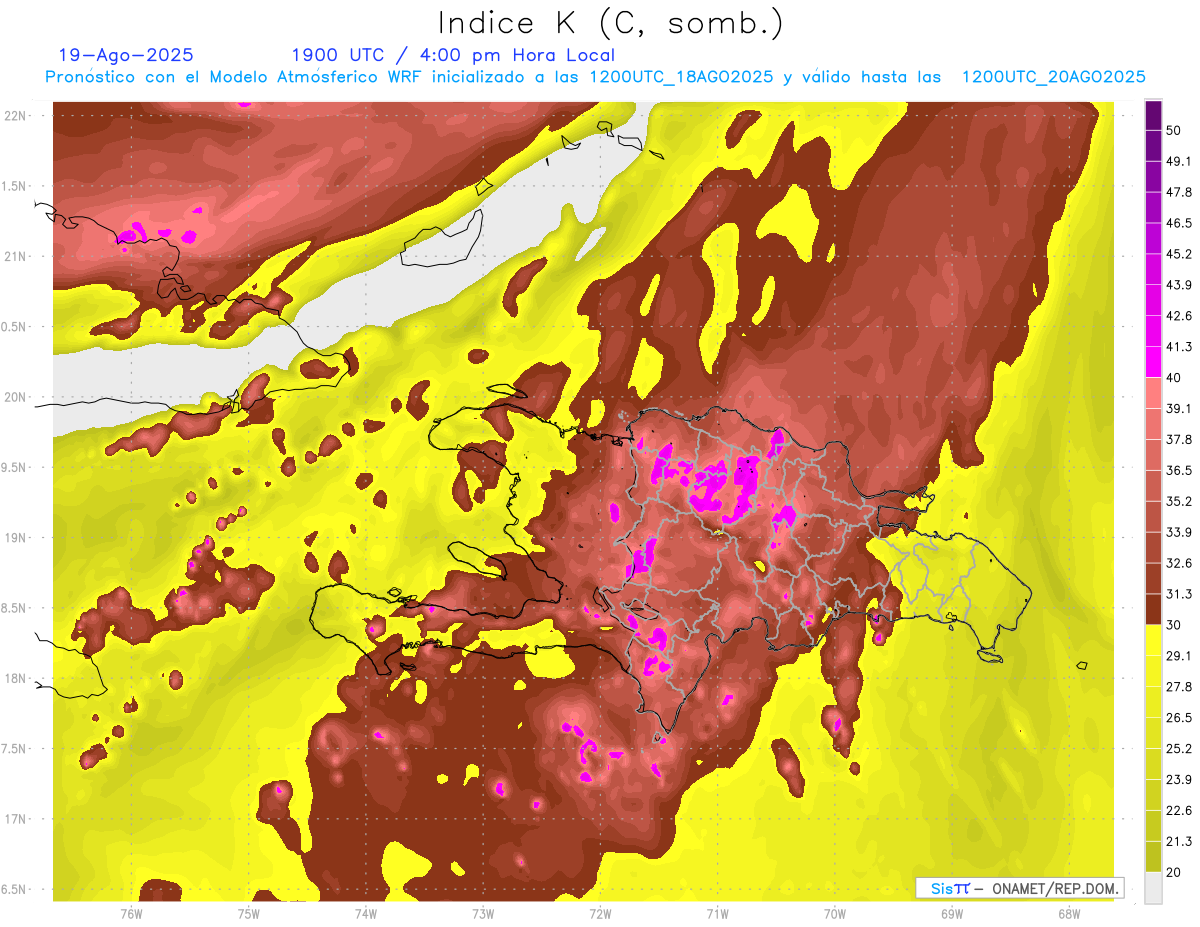Select the date '19-Ago-2025'
Image resolution: width=1200 pixels, height=927 pixels.
[x=126, y=55]
